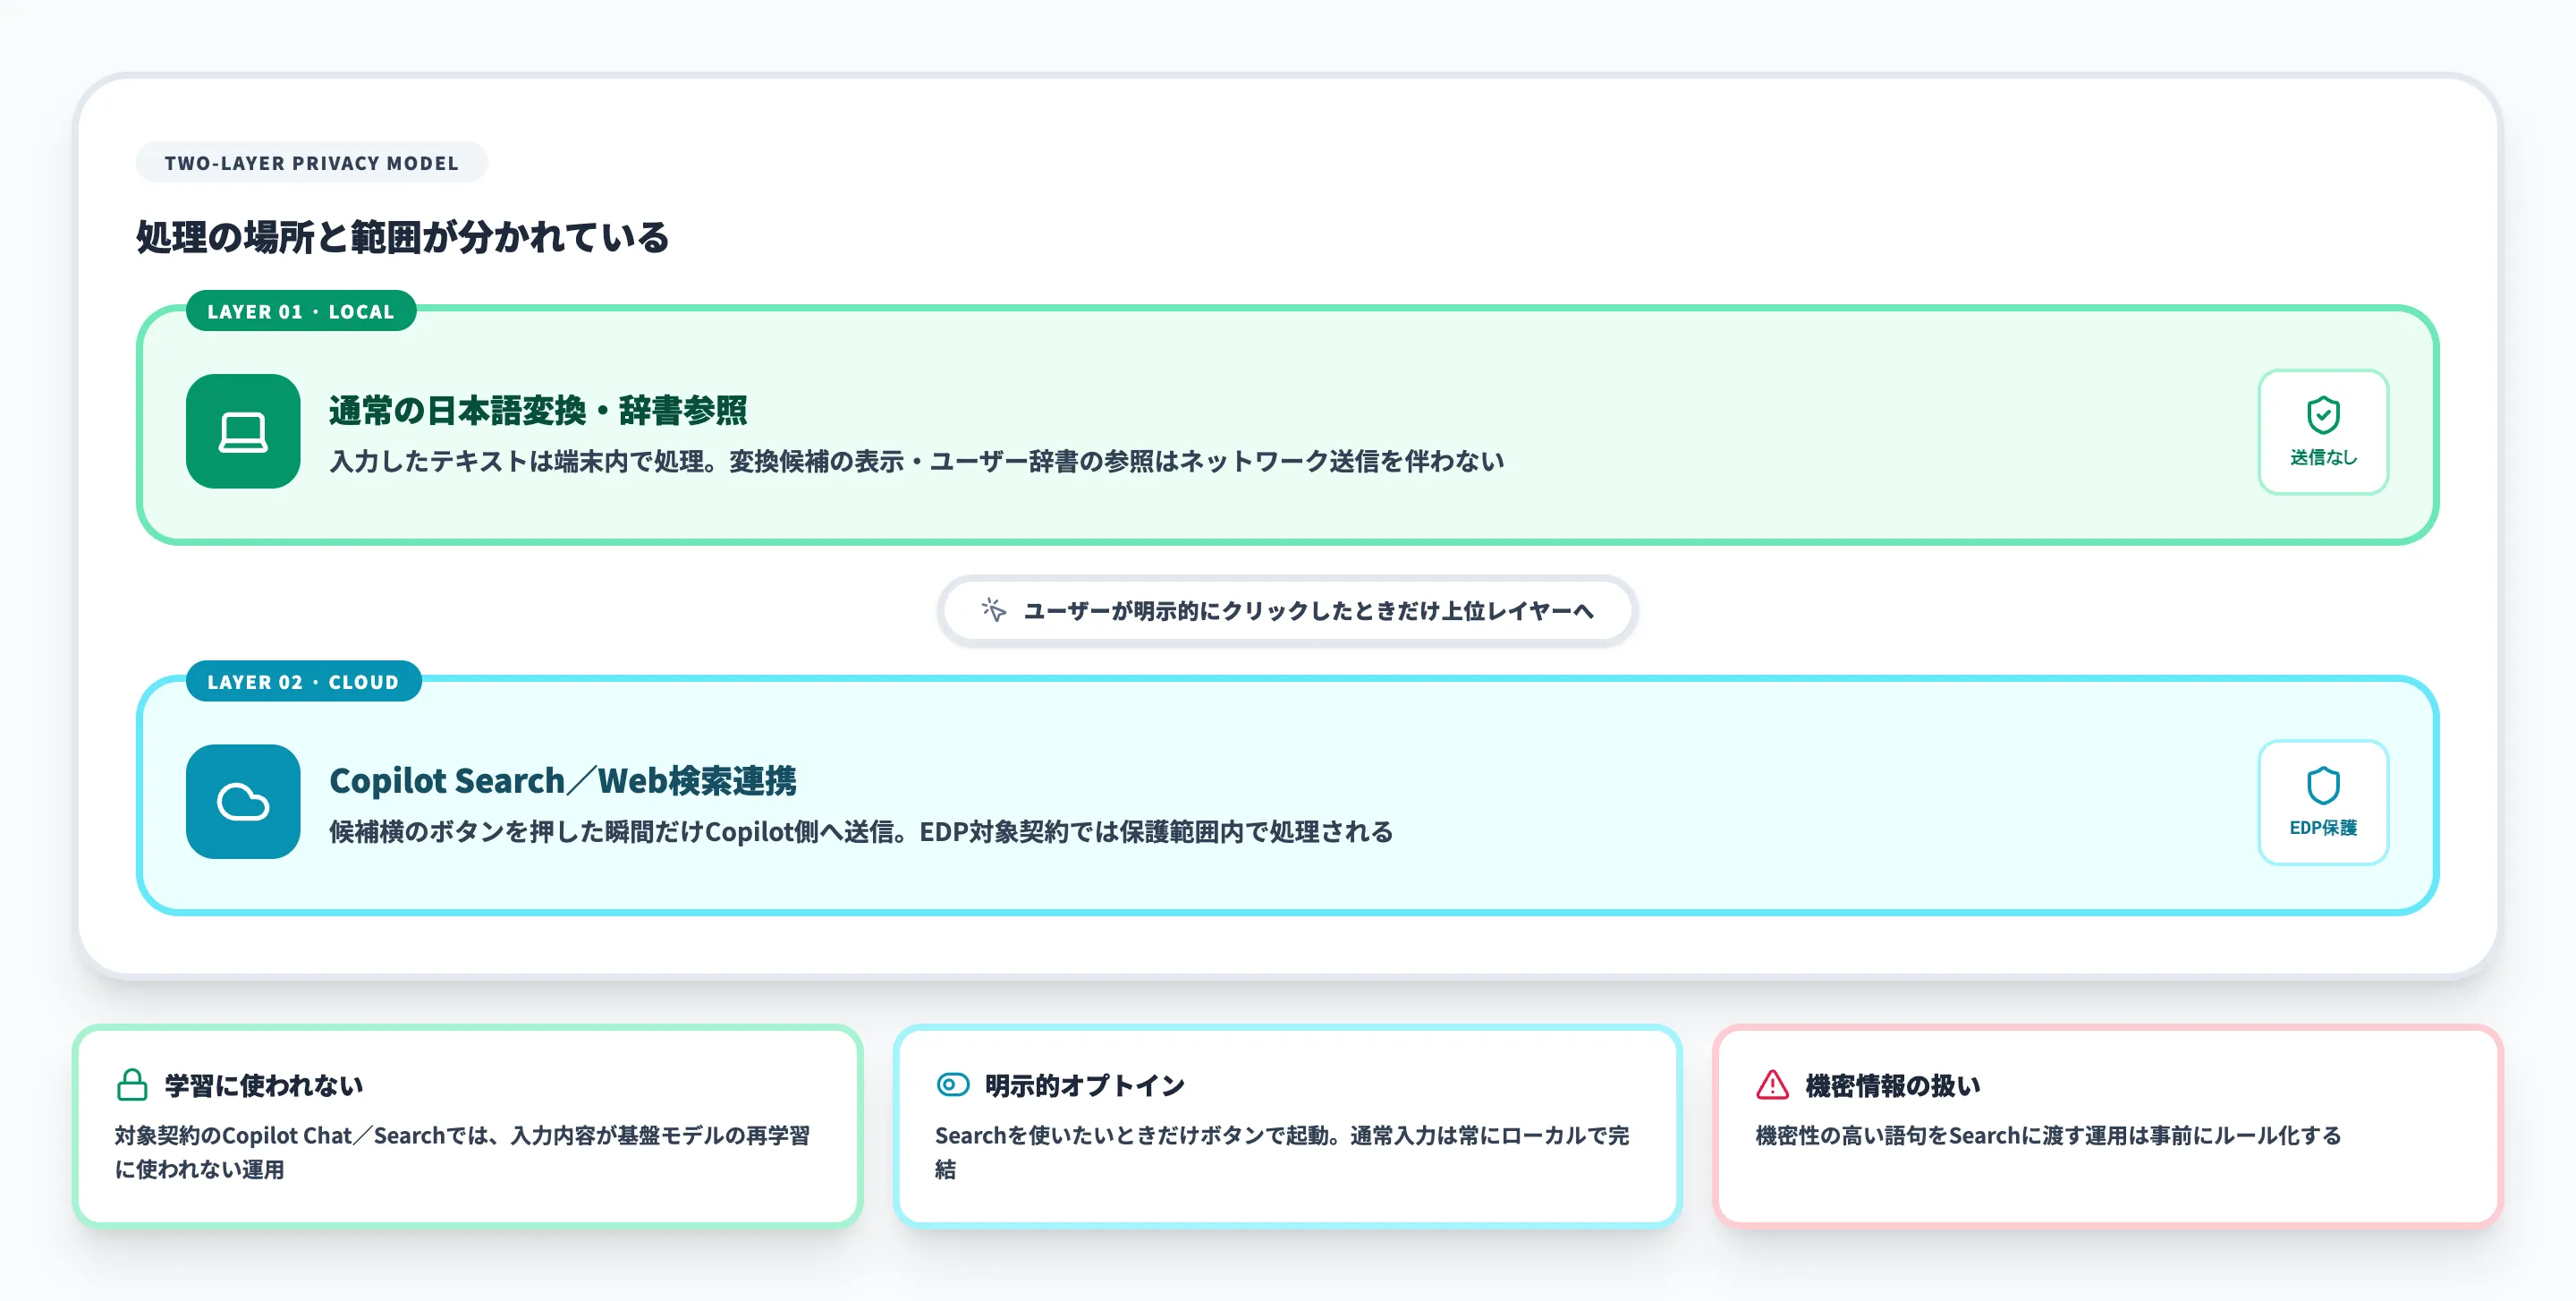Click the Copilot Search／Web検索連携 heading link
Viewport: 2576px width, 1301px height.
[564, 781]
